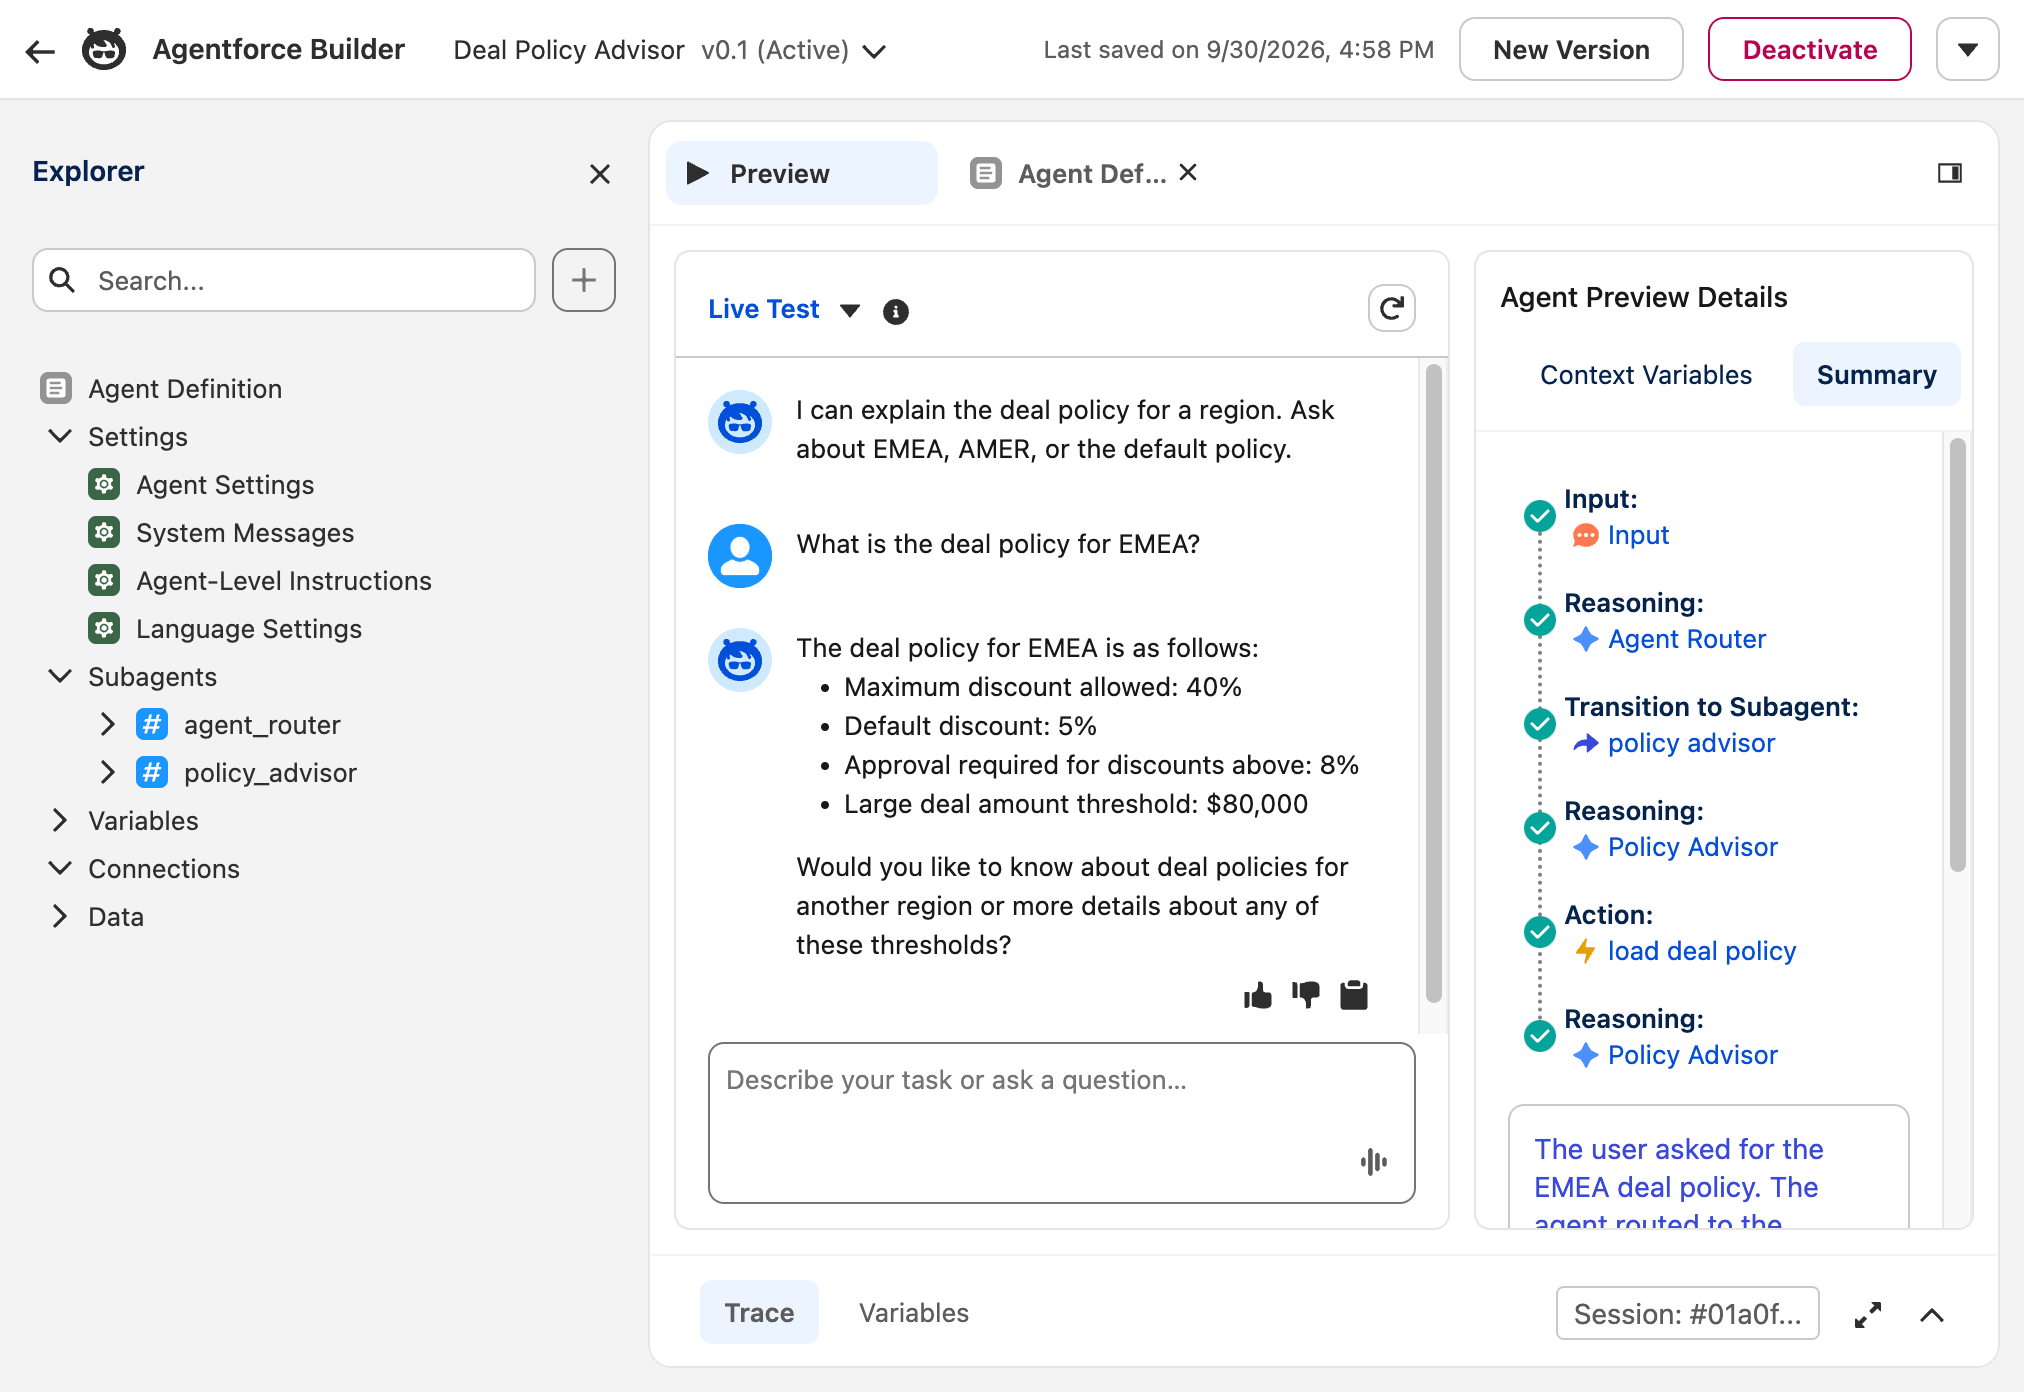Open the bottom Variables tab

click(x=914, y=1312)
